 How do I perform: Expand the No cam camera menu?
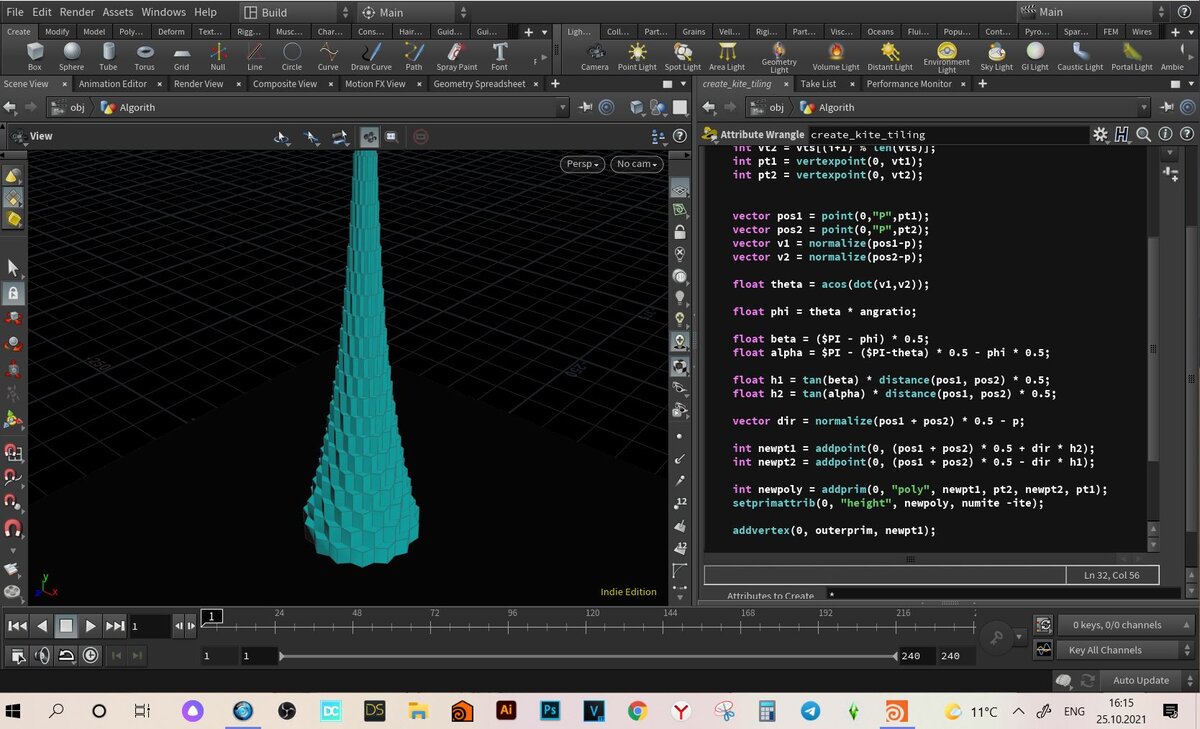(x=636, y=164)
